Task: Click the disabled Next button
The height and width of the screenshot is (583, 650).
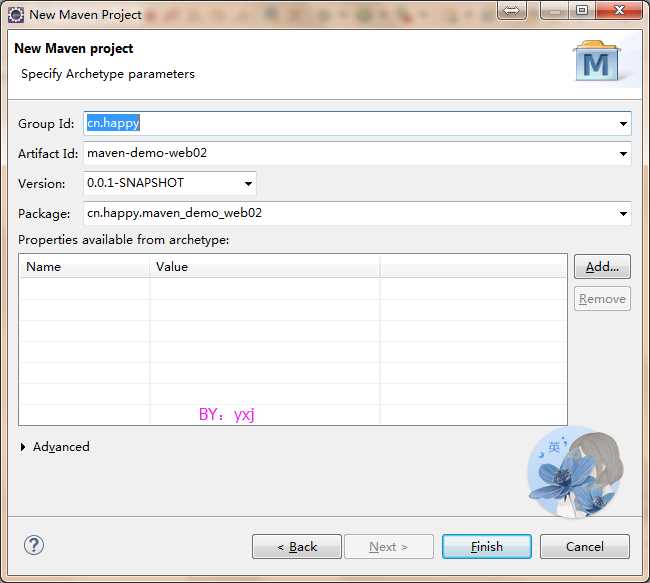Action: (388, 547)
